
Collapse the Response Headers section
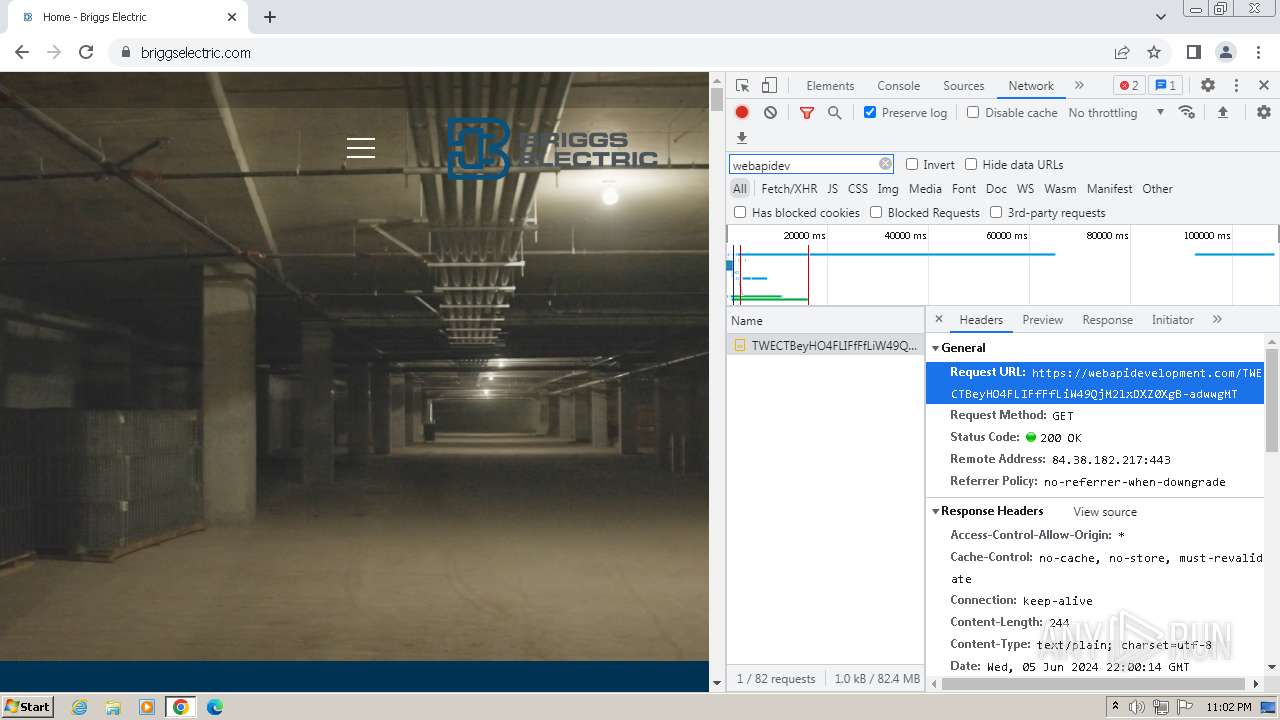[x=936, y=511]
